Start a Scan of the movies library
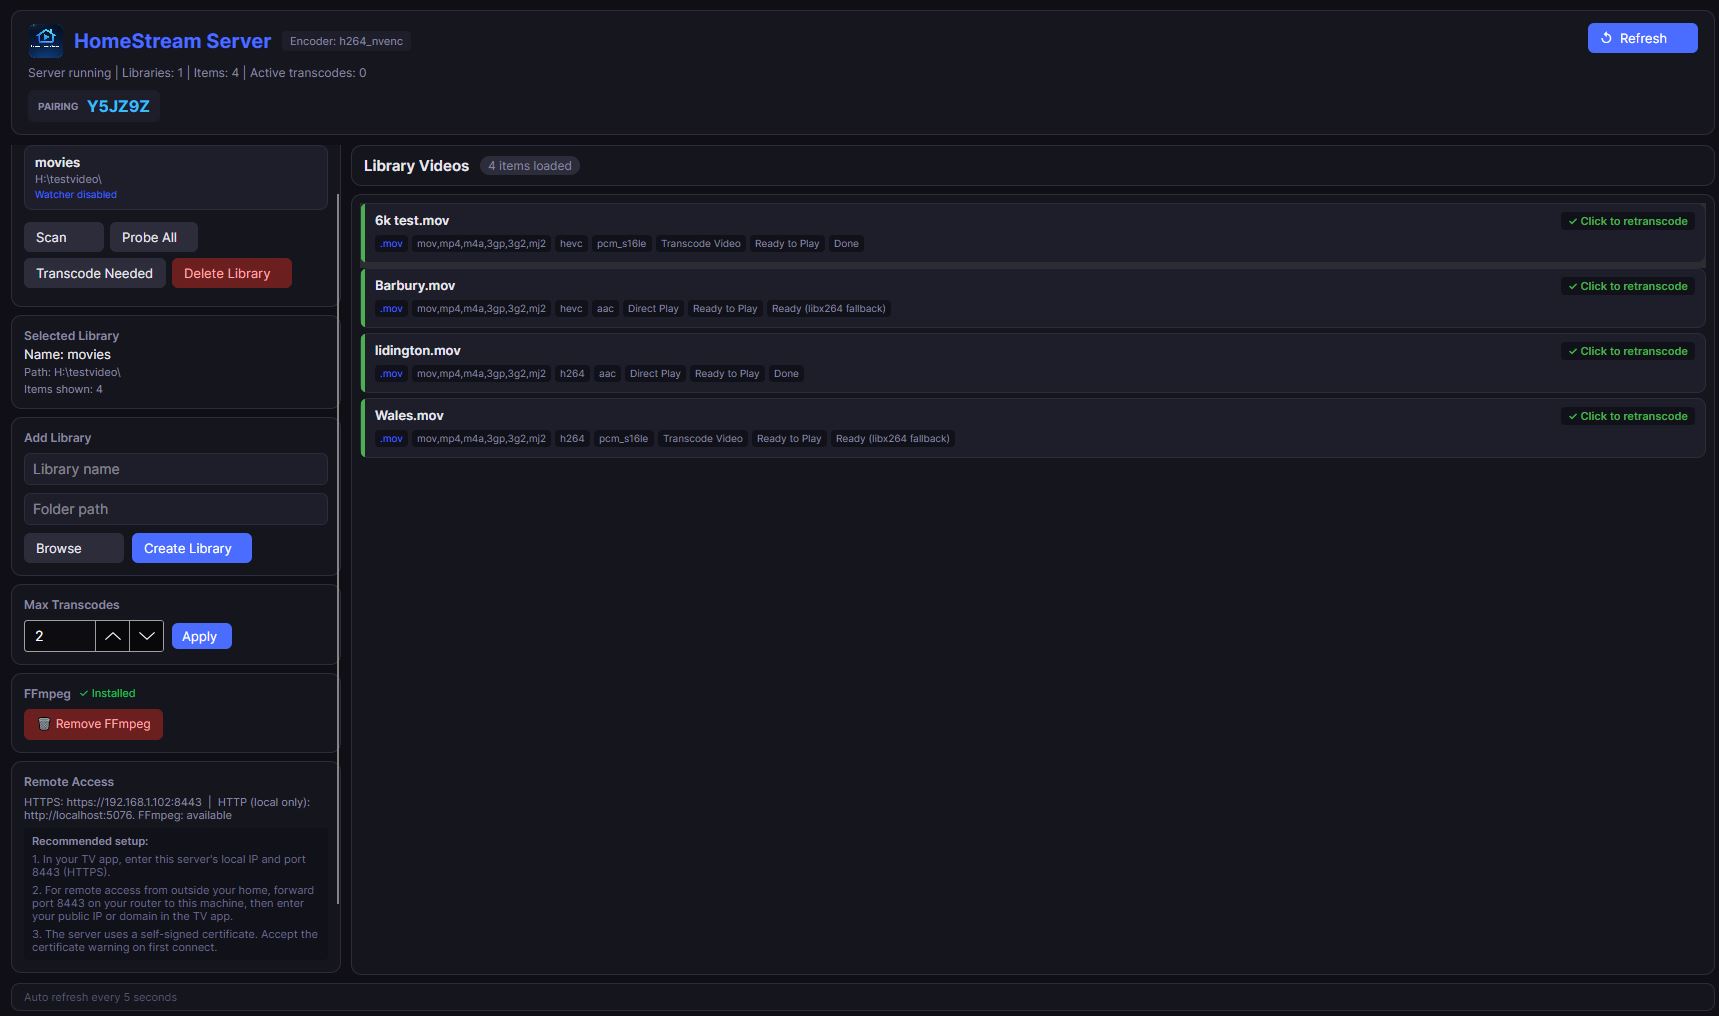 click(63, 237)
